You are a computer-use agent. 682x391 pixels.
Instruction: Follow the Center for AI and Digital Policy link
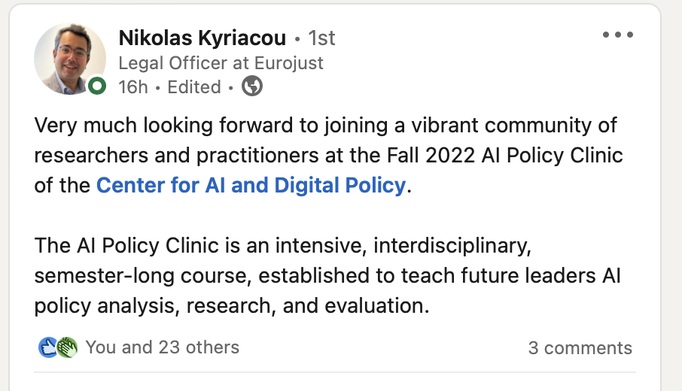(x=251, y=185)
